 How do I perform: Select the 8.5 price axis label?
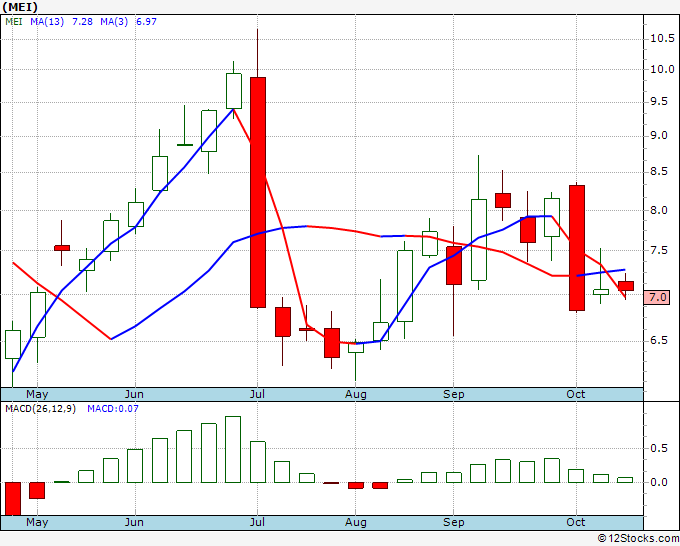coord(659,172)
